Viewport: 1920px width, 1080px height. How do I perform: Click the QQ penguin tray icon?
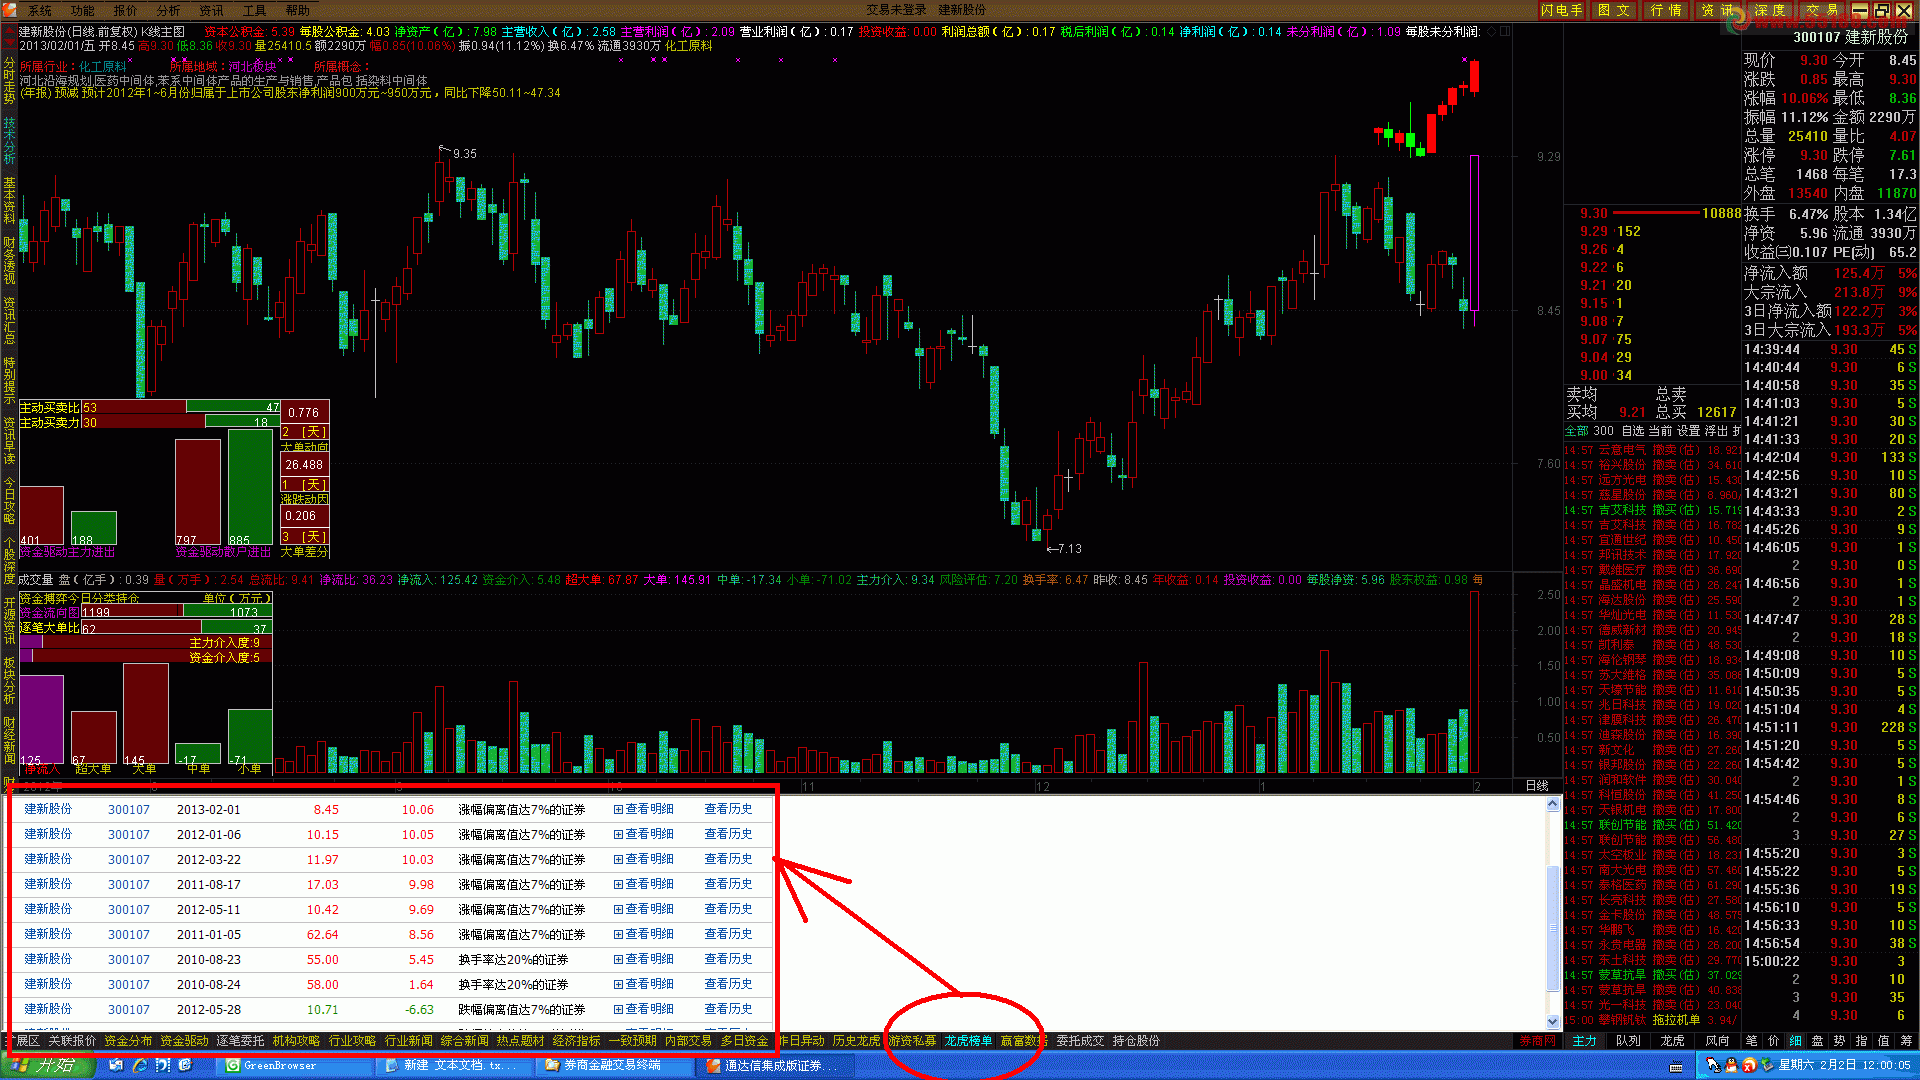pos(1731,1066)
